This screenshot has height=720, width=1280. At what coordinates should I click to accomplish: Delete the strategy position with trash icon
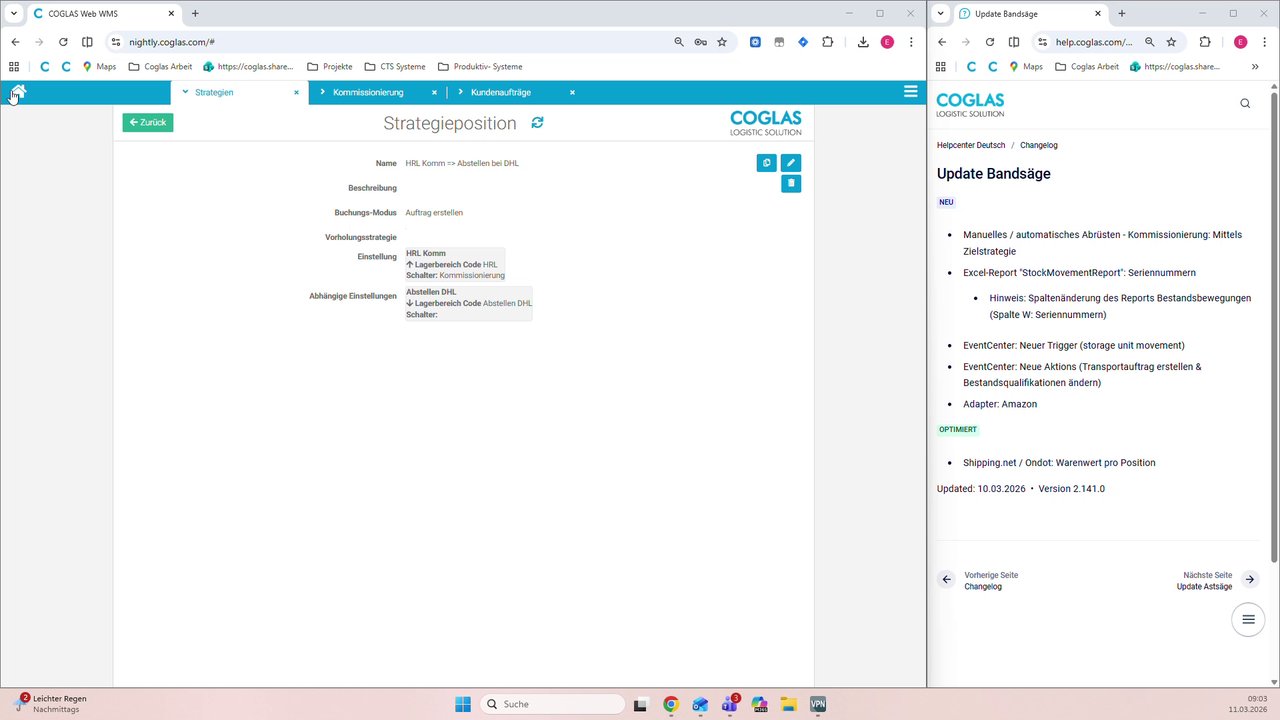791,183
